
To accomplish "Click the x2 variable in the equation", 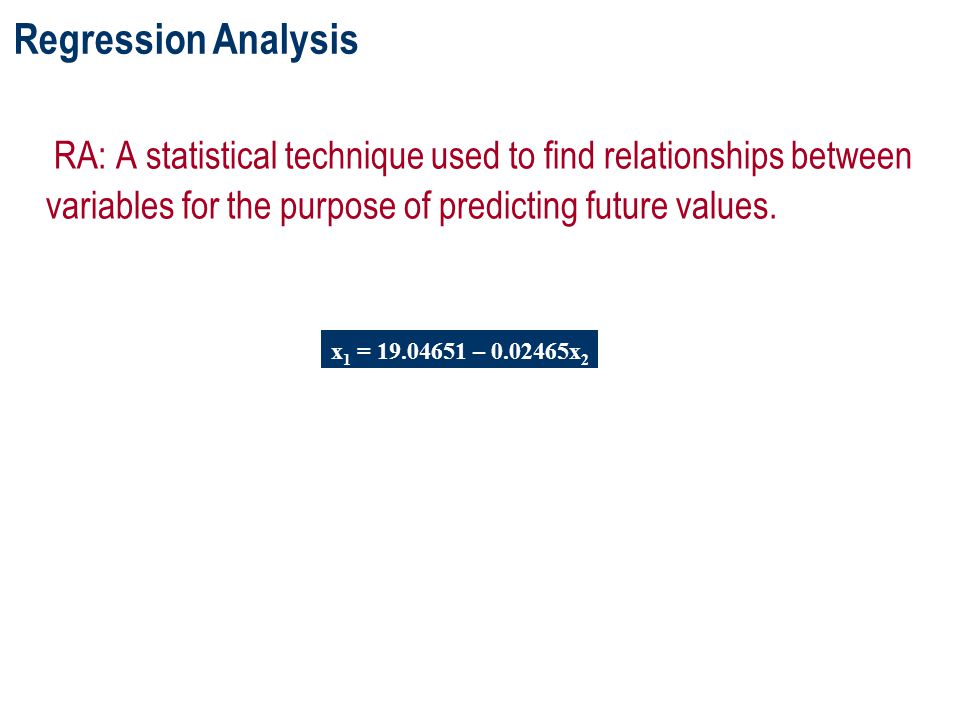I will (x=579, y=353).
